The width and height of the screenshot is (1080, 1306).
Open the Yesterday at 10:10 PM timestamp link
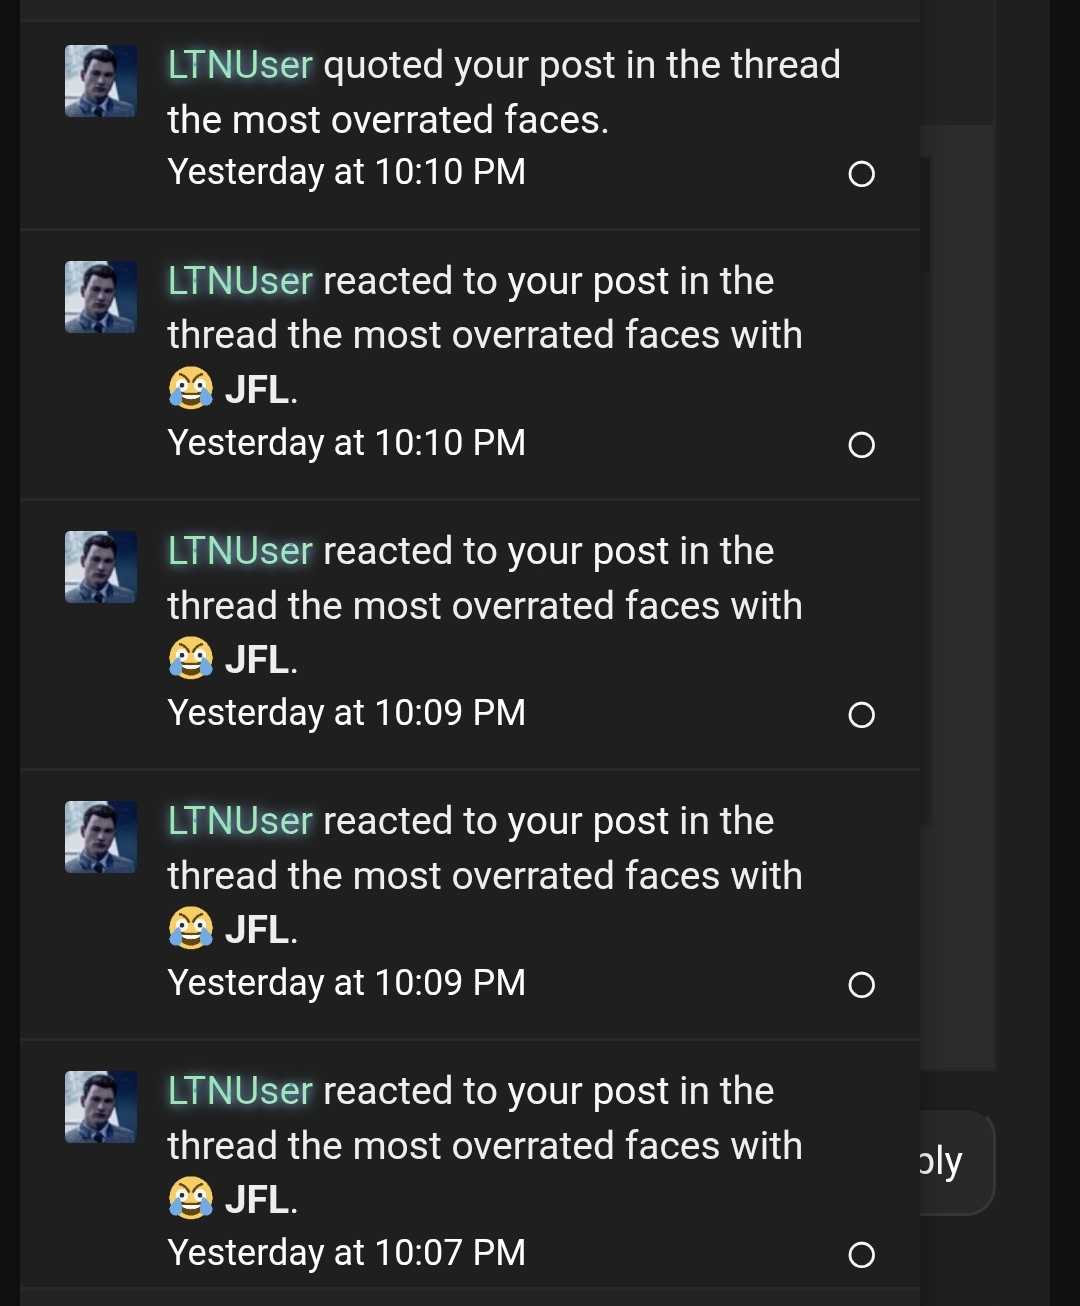point(347,171)
